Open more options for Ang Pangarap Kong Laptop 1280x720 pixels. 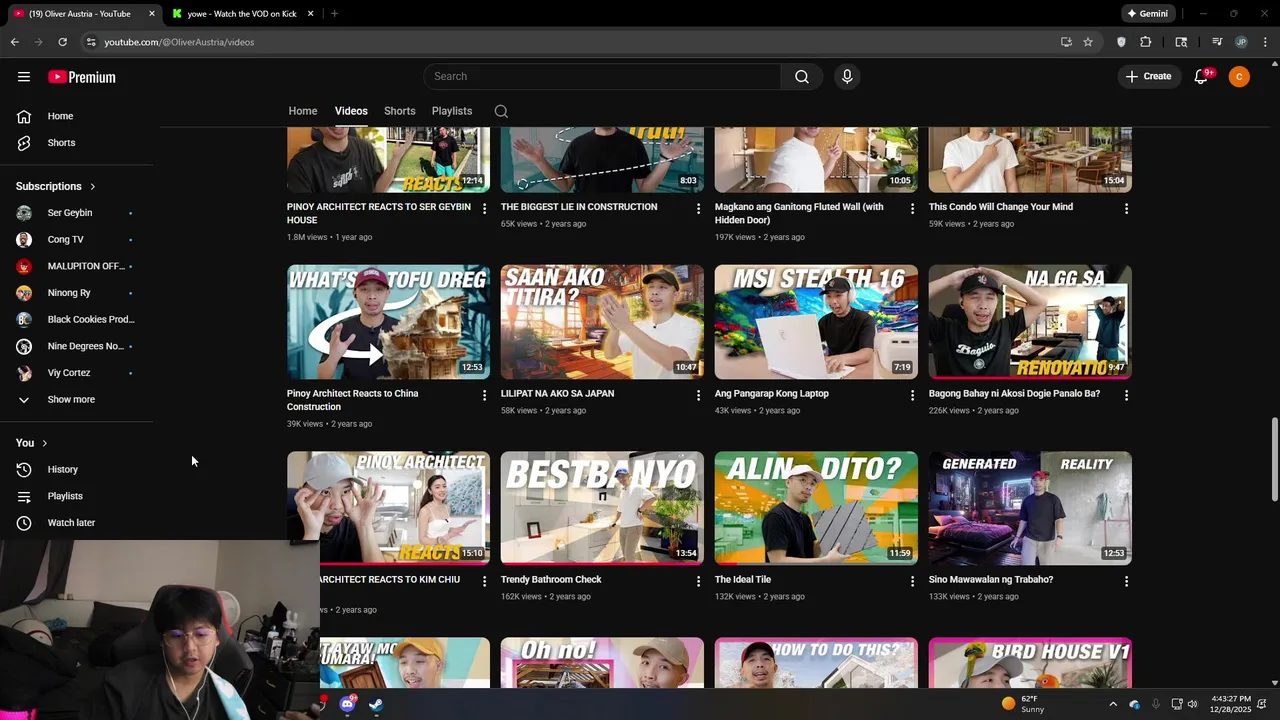pyautogui.click(x=912, y=395)
